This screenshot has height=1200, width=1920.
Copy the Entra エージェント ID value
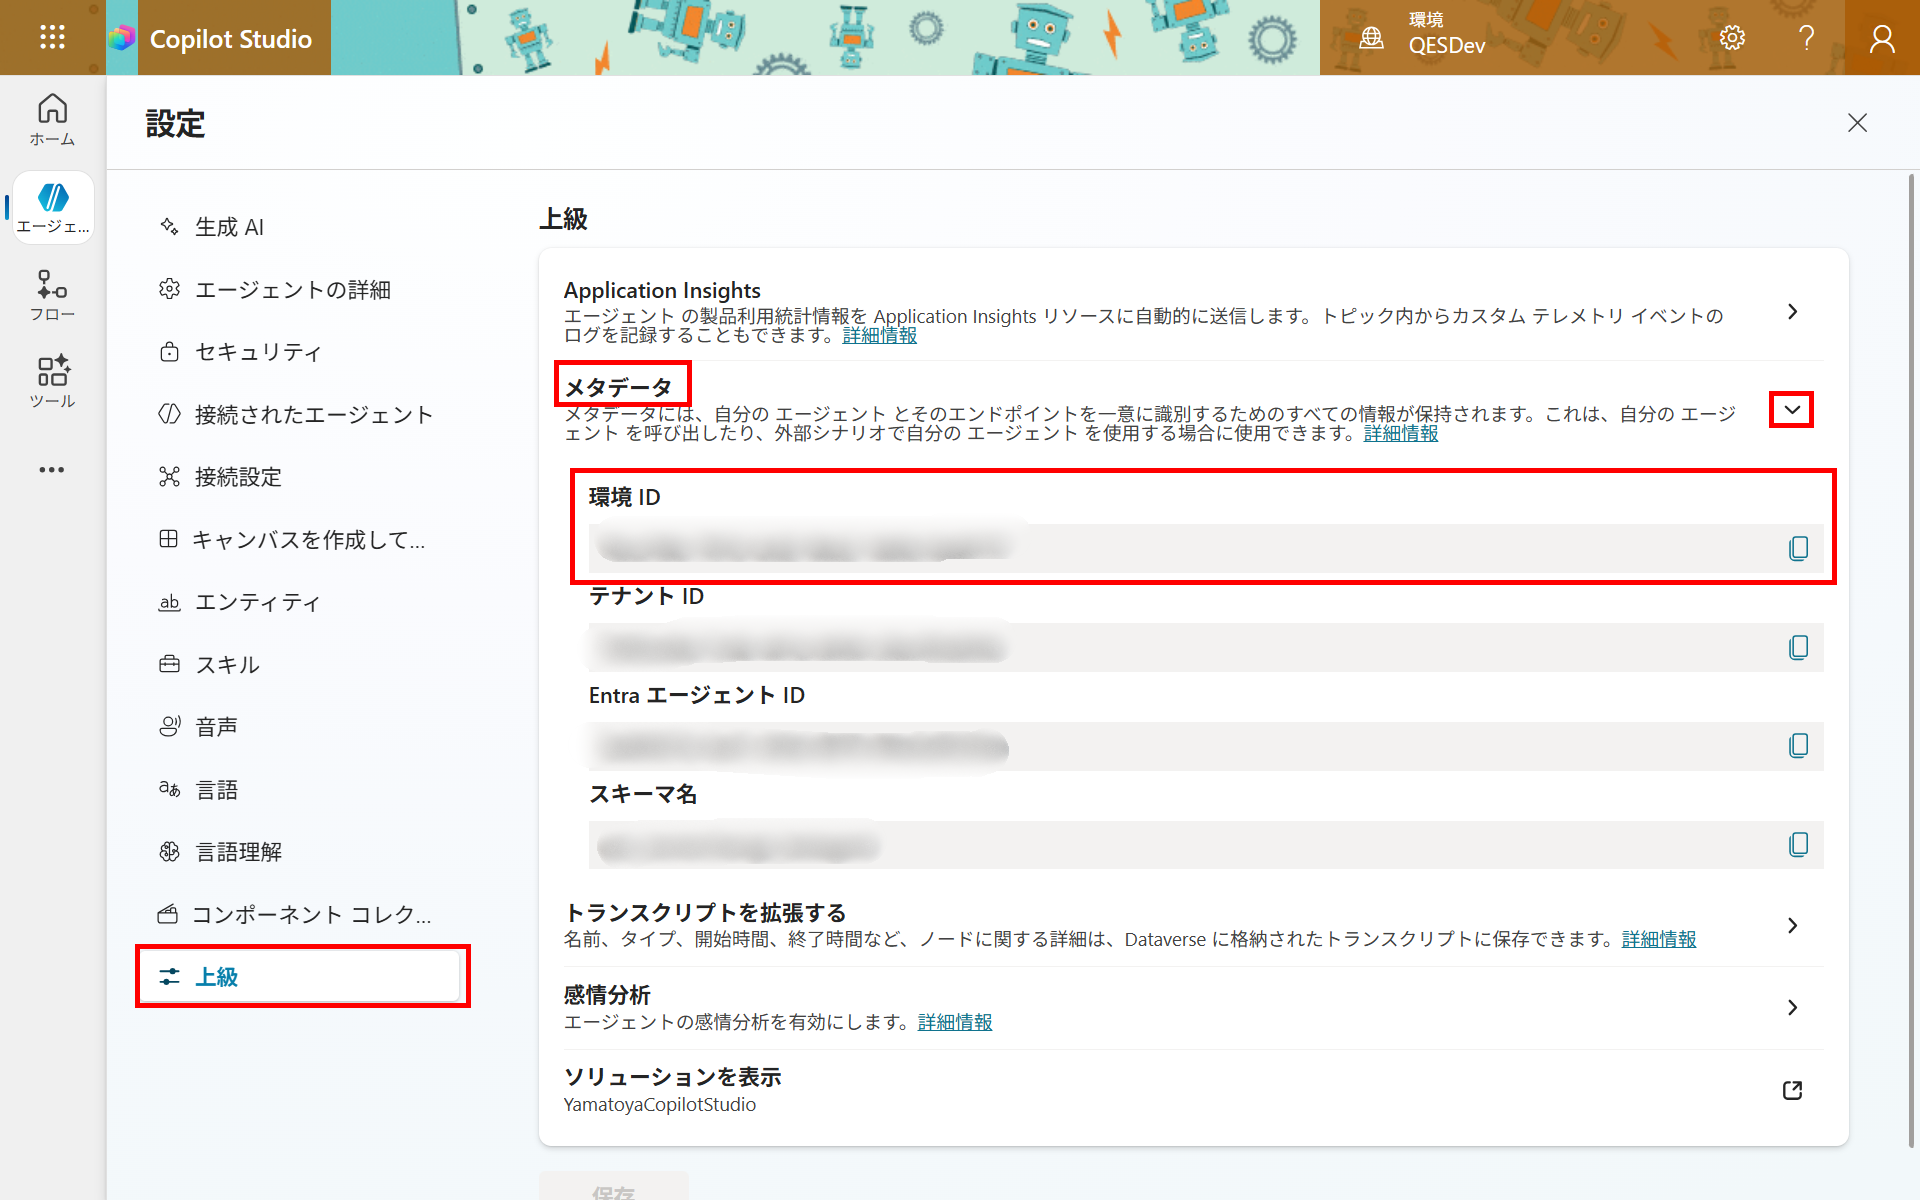pos(1798,746)
